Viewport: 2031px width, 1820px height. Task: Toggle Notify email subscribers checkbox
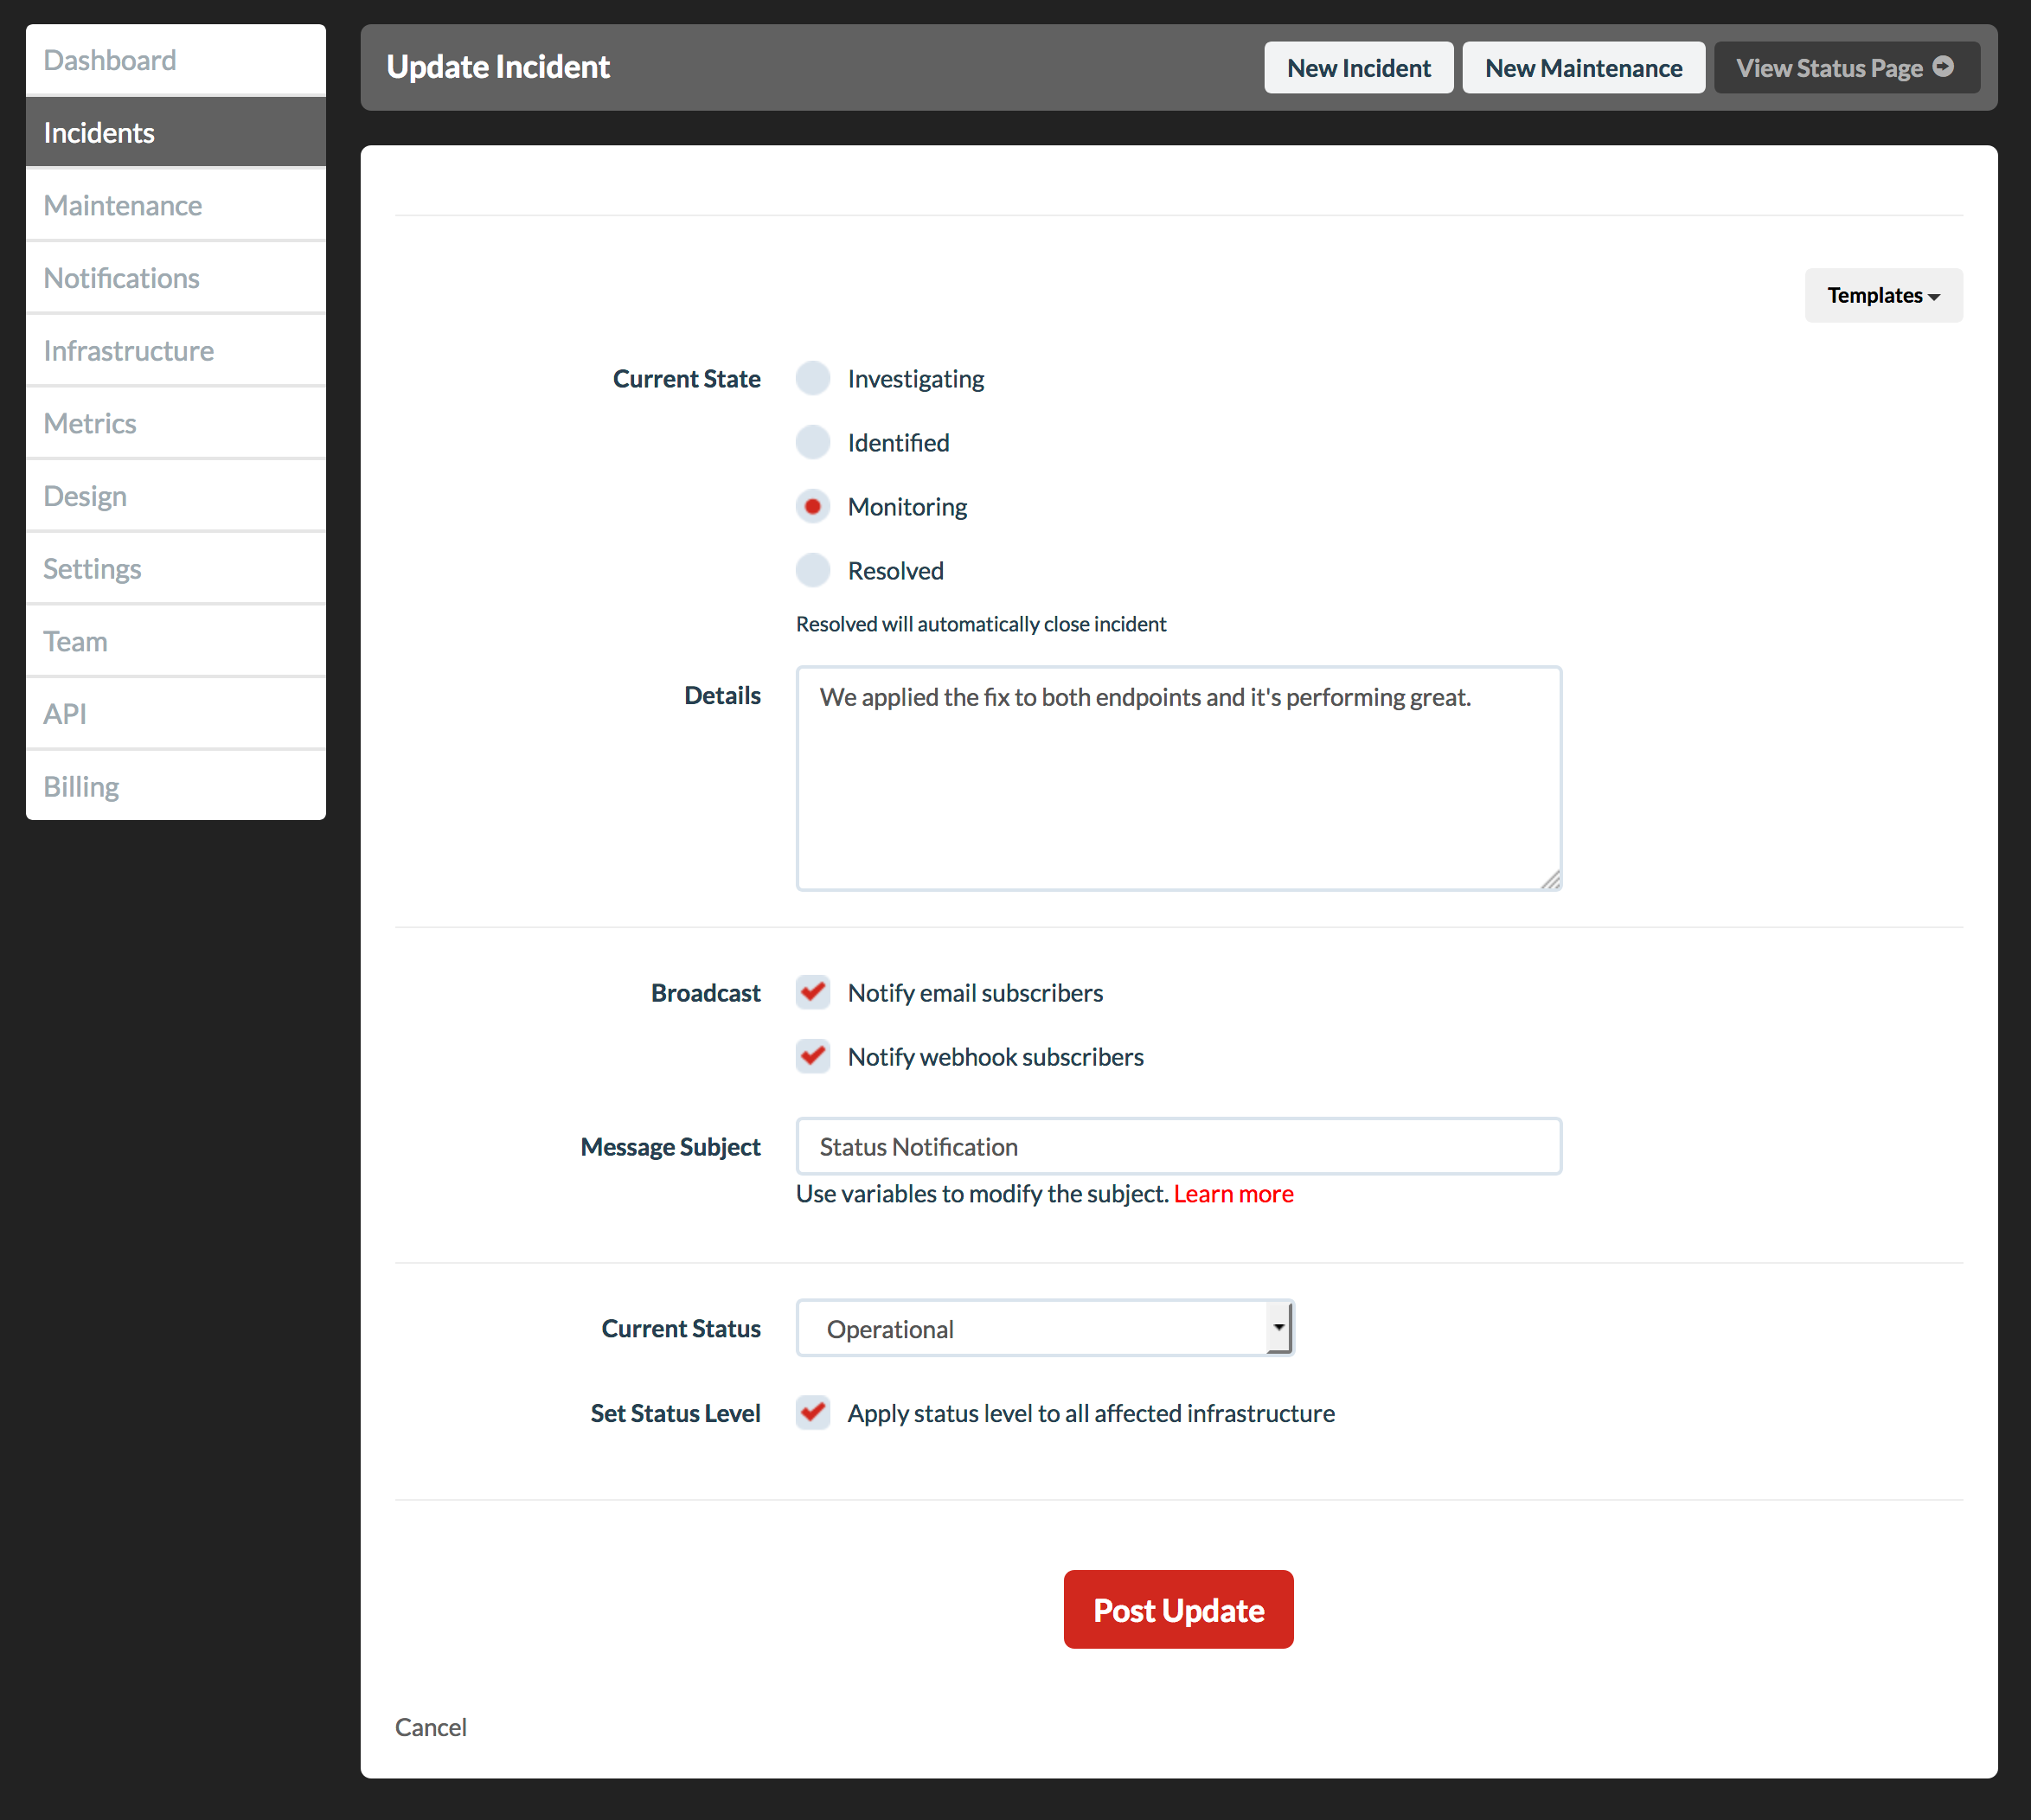[x=813, y=992]
